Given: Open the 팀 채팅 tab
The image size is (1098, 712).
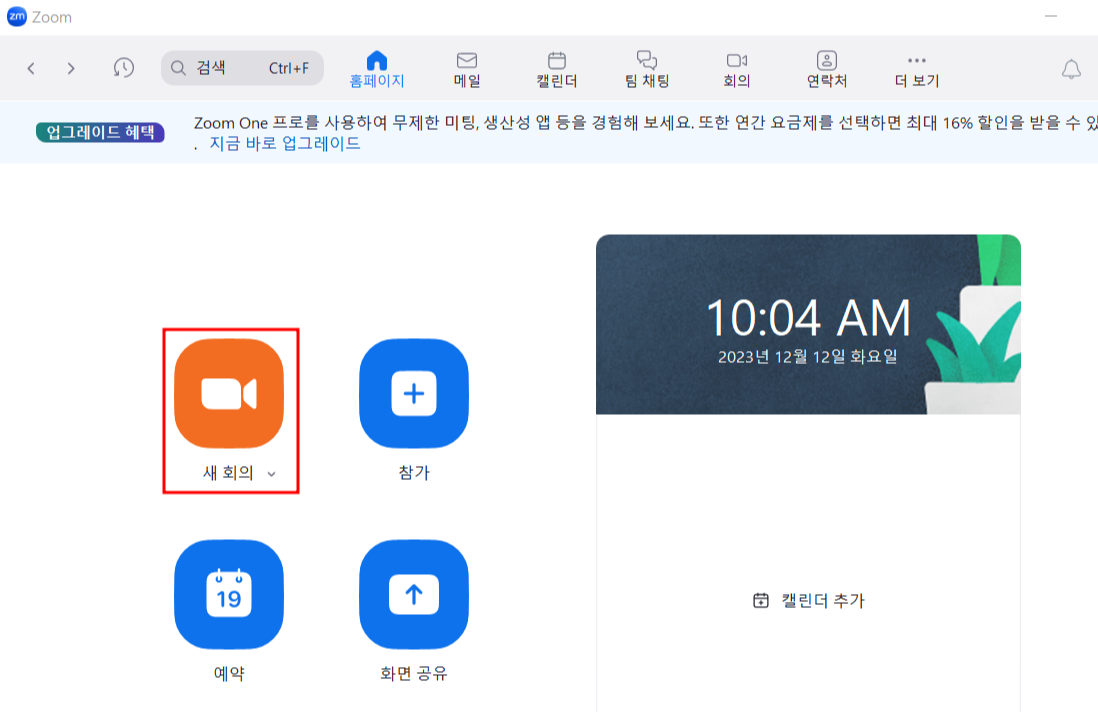Looking at the screenshot, I should click(x=646, y=69).
